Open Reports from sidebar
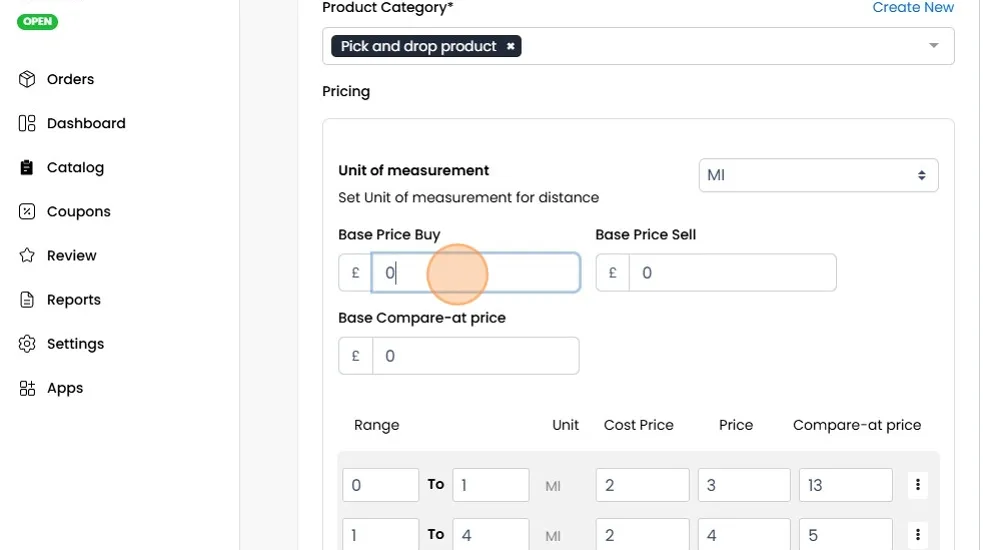Screen dimensions: 983x550 coord(73,300)
